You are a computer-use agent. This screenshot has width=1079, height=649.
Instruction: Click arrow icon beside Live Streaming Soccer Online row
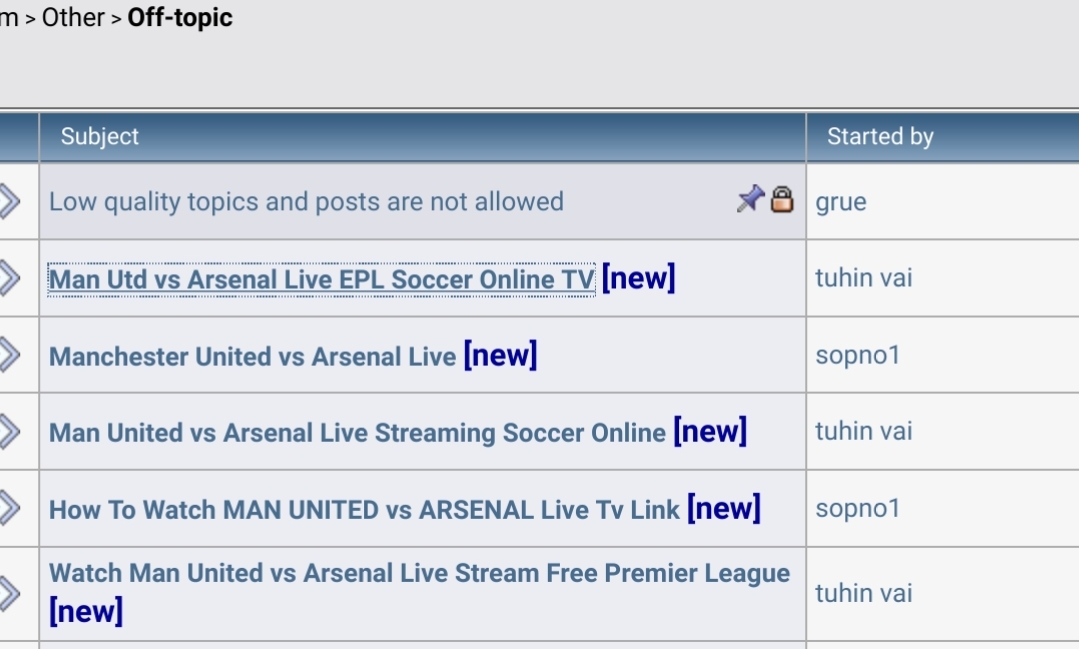pyautogui.click(x=10, y=432)
